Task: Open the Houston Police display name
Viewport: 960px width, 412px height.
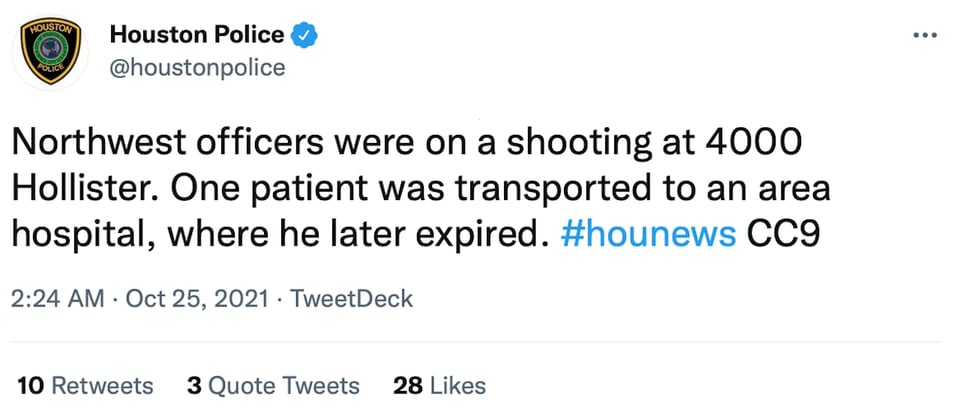Action: tap(197, 35)
